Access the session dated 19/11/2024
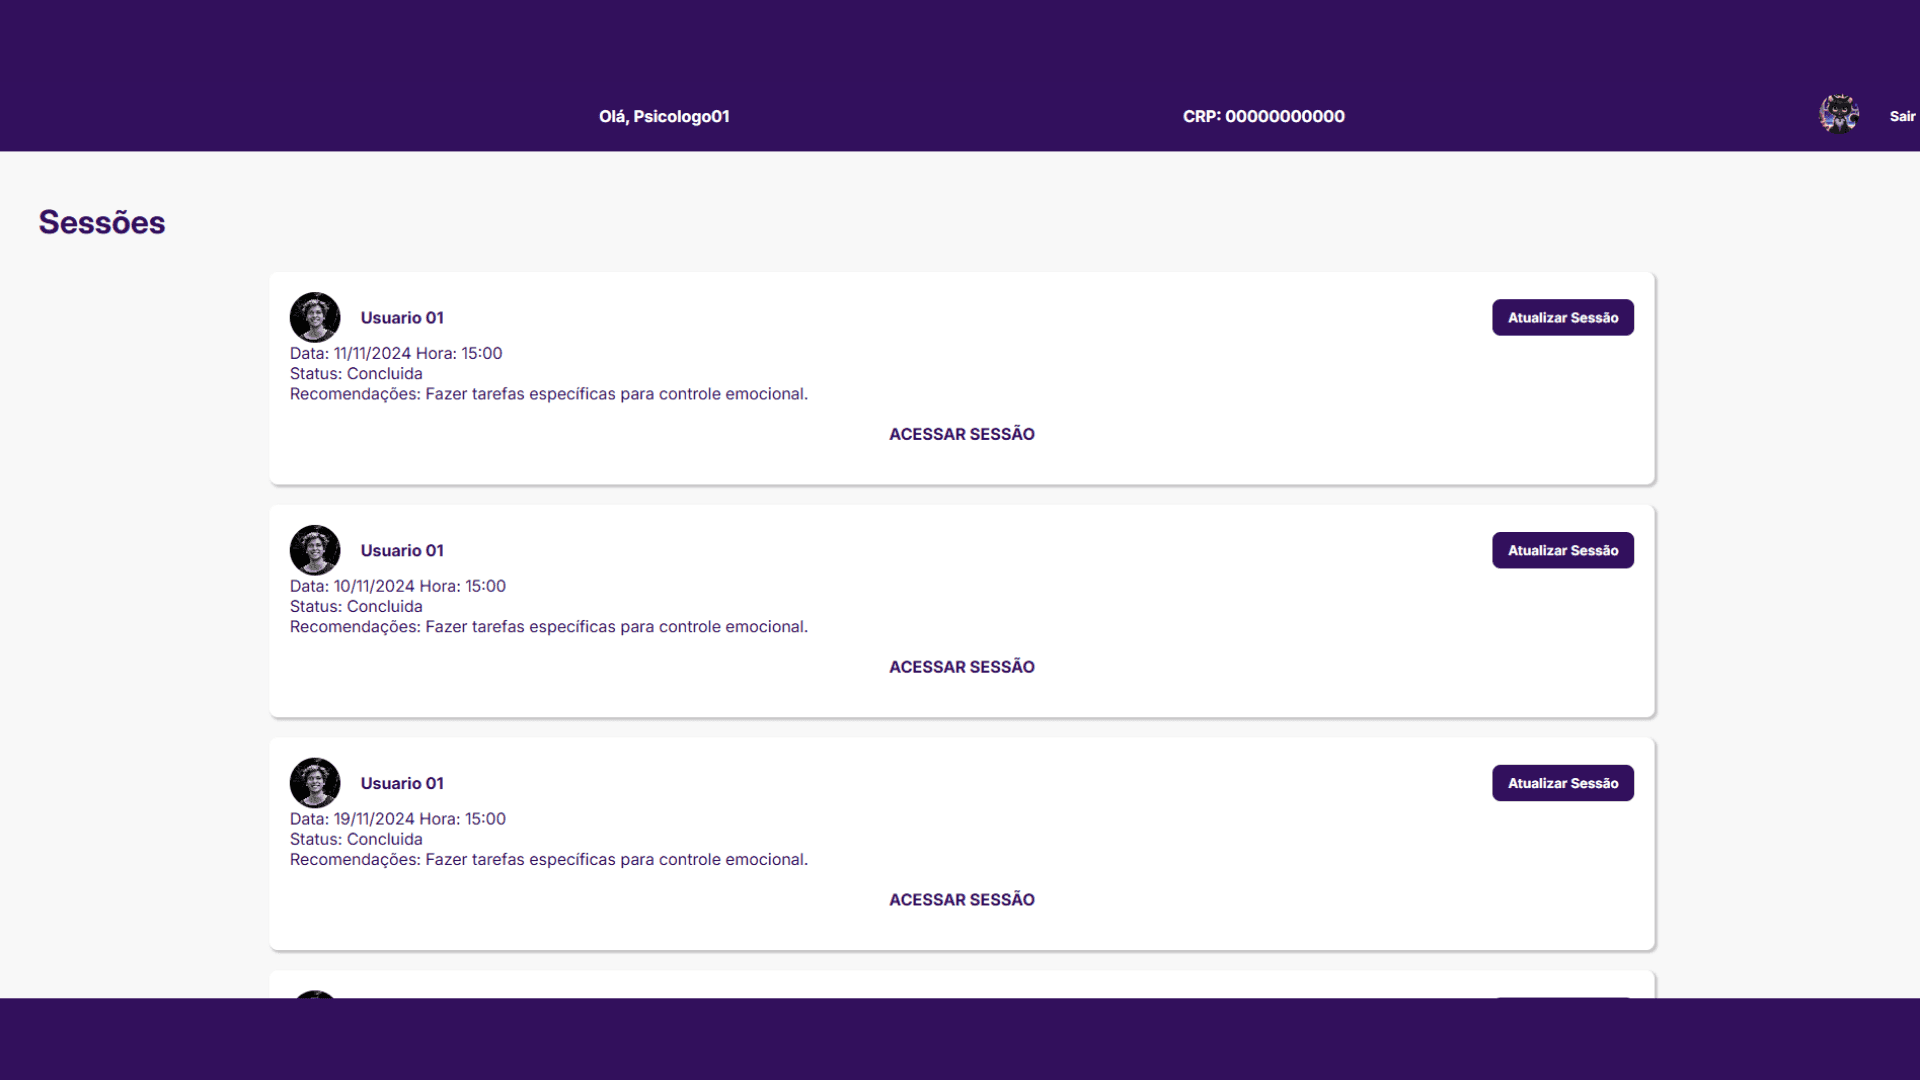1920x1080 pixels. coord(962,900)
